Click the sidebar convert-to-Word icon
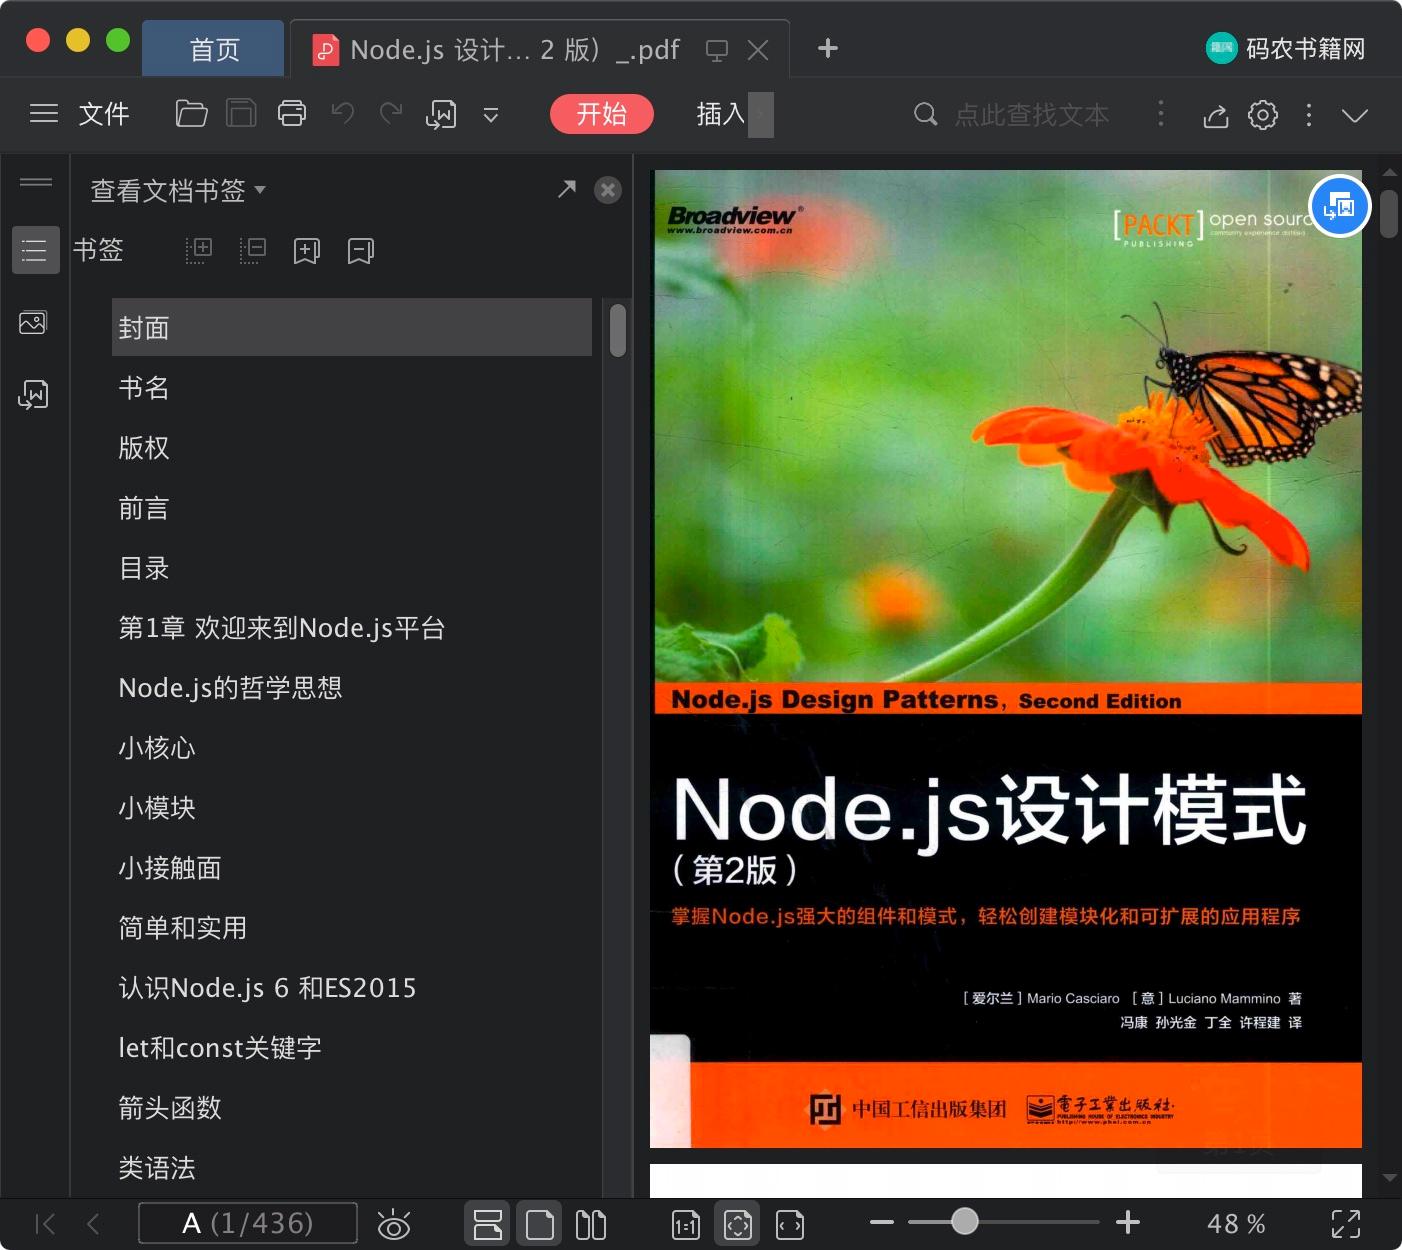Image resolution: width=1402 pixels, height=1250 pixels. [x=33, y=394]
